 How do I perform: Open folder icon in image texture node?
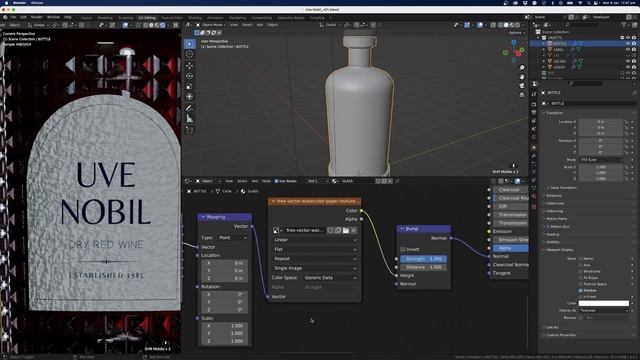(346, 230)
